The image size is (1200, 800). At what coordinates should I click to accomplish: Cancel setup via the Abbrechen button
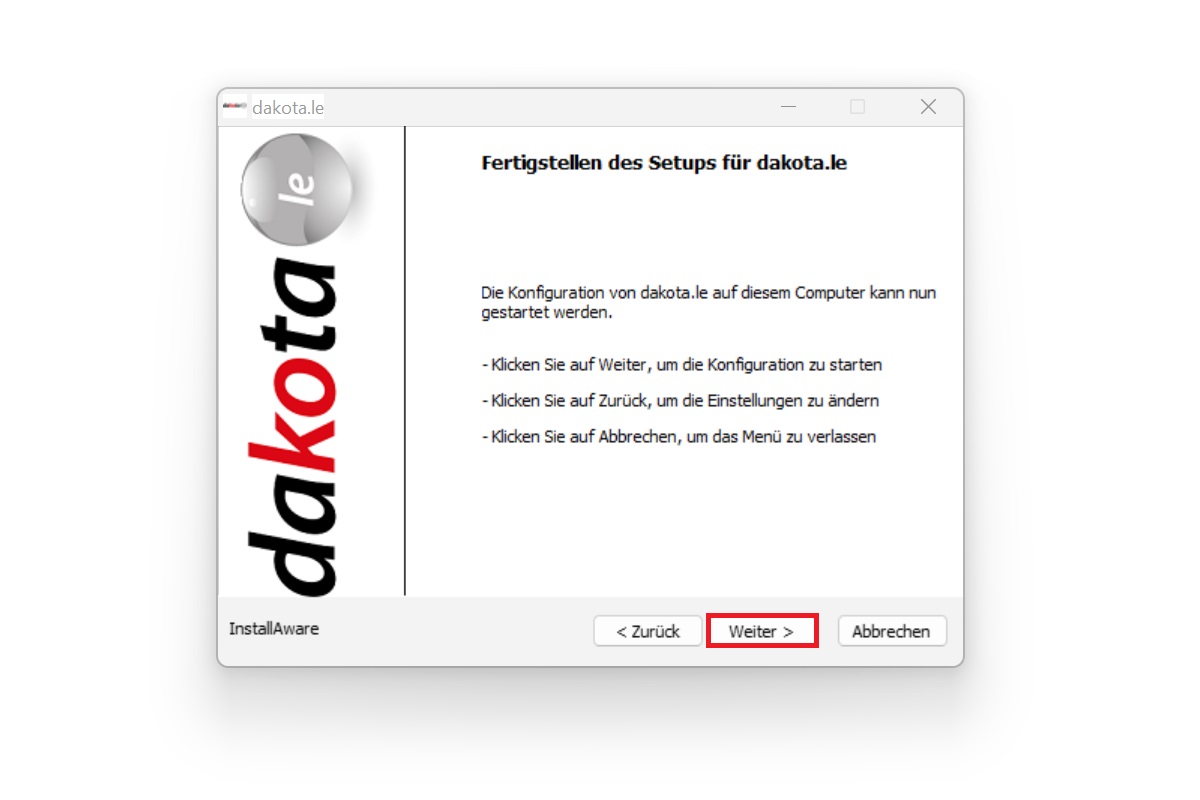tap(891, 631)
